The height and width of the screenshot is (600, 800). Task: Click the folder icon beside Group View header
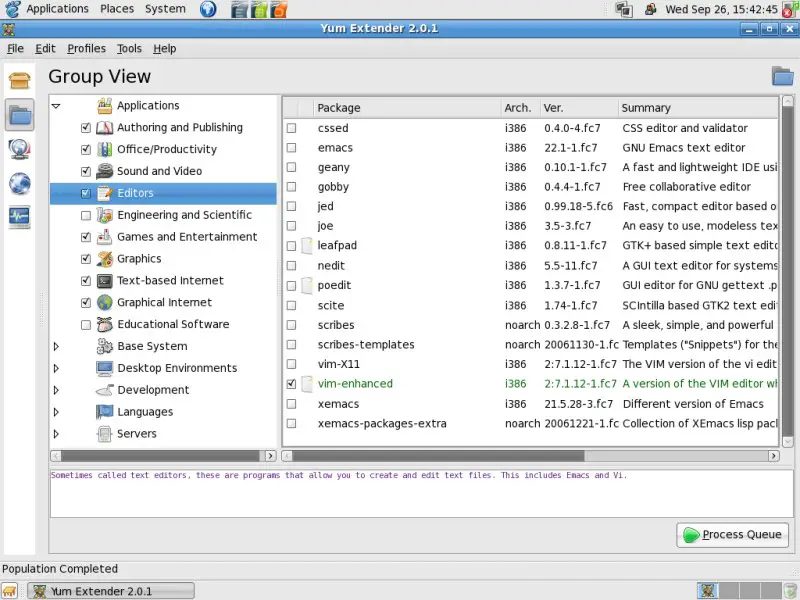pos(782,77)
